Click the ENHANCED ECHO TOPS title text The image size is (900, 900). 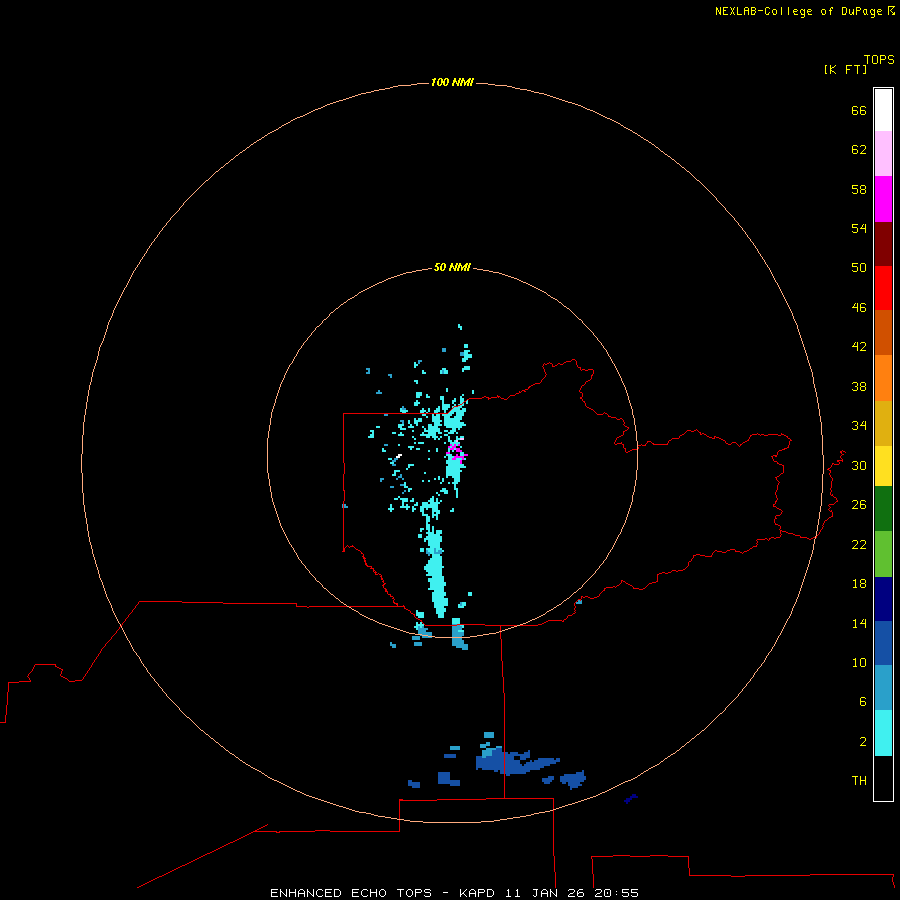351,893
